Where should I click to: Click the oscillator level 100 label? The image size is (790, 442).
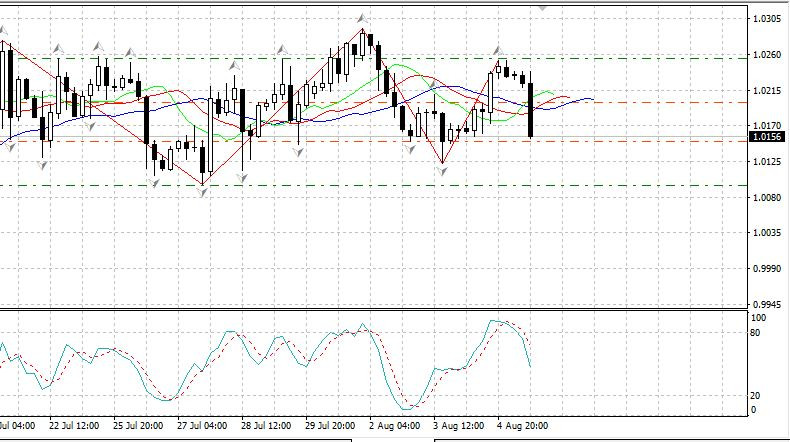(758, 318)
